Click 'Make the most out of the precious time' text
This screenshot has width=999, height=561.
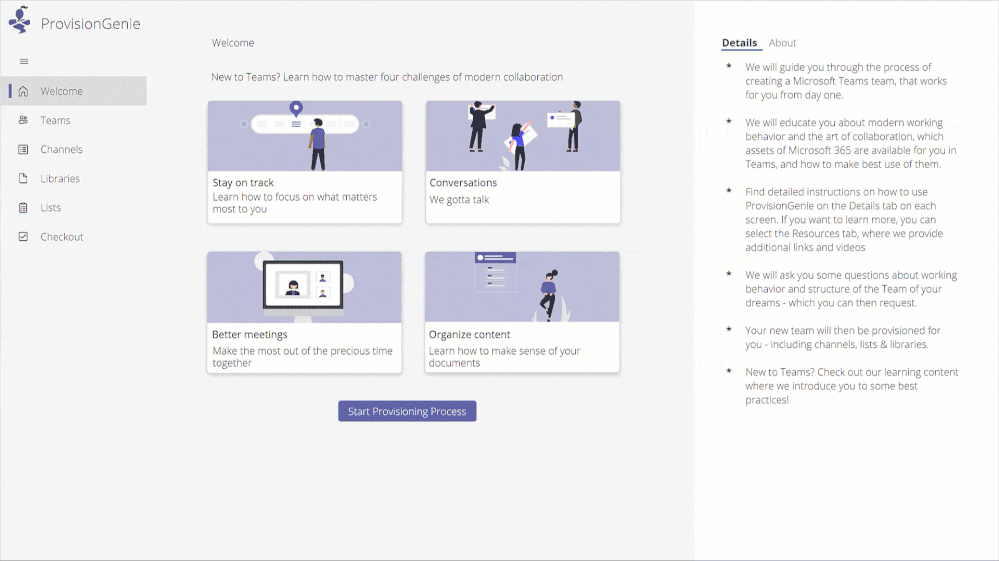pyautogui.click(x=303, y=357)
